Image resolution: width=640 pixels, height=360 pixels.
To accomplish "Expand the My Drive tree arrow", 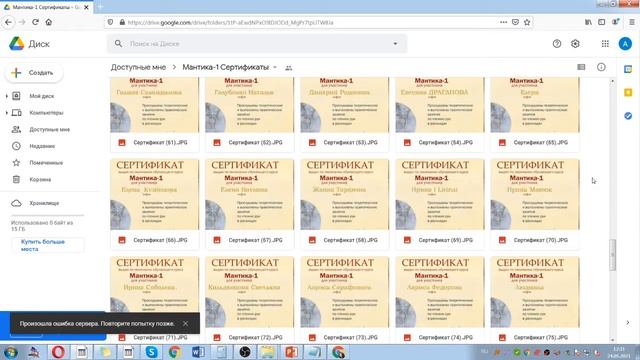I will click(7, 96).
